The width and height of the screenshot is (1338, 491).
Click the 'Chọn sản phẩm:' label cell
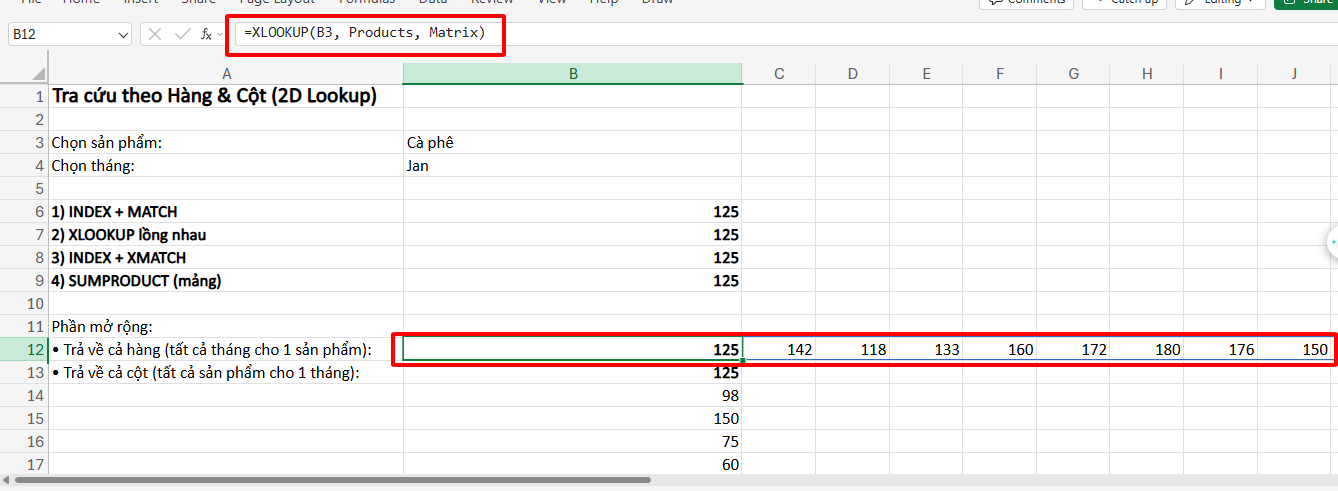coord(226,143)
